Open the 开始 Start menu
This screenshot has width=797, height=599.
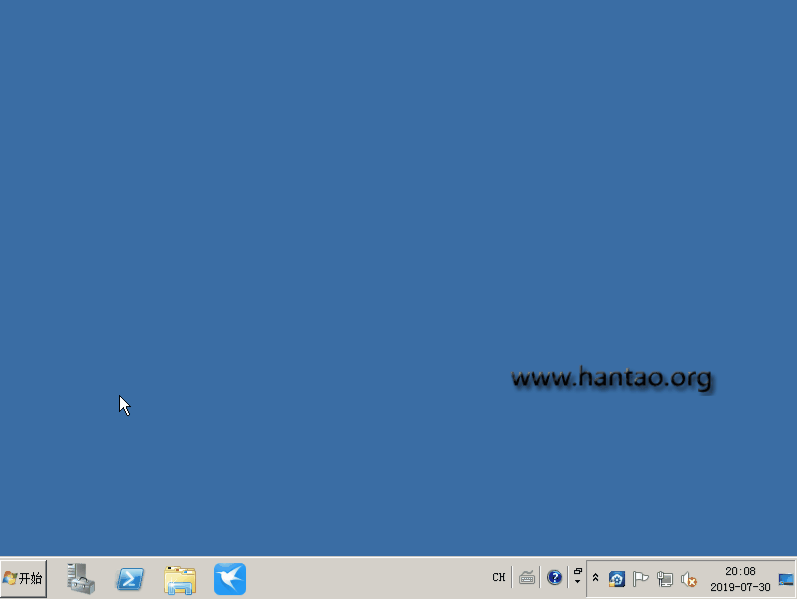(24, 578)
